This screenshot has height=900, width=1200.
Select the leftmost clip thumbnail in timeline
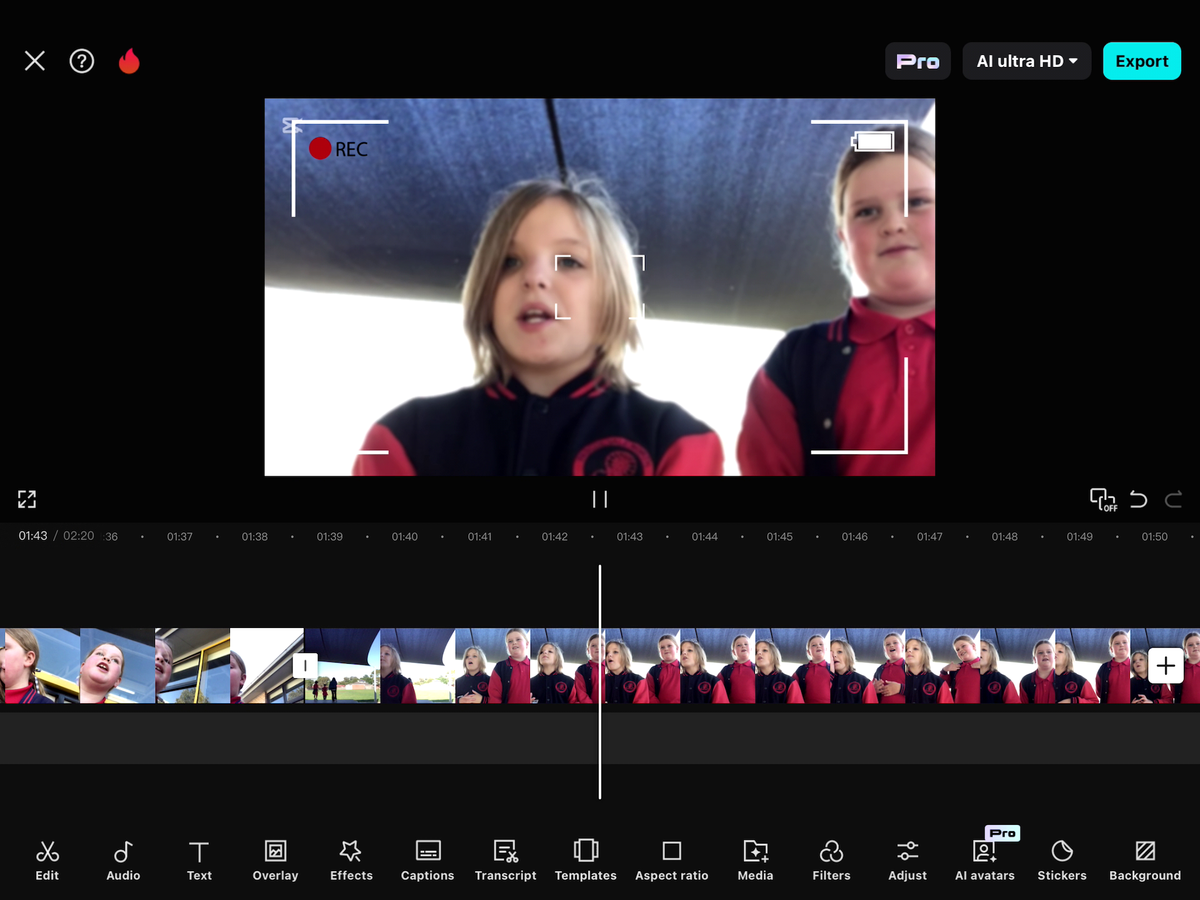[40, 666]
